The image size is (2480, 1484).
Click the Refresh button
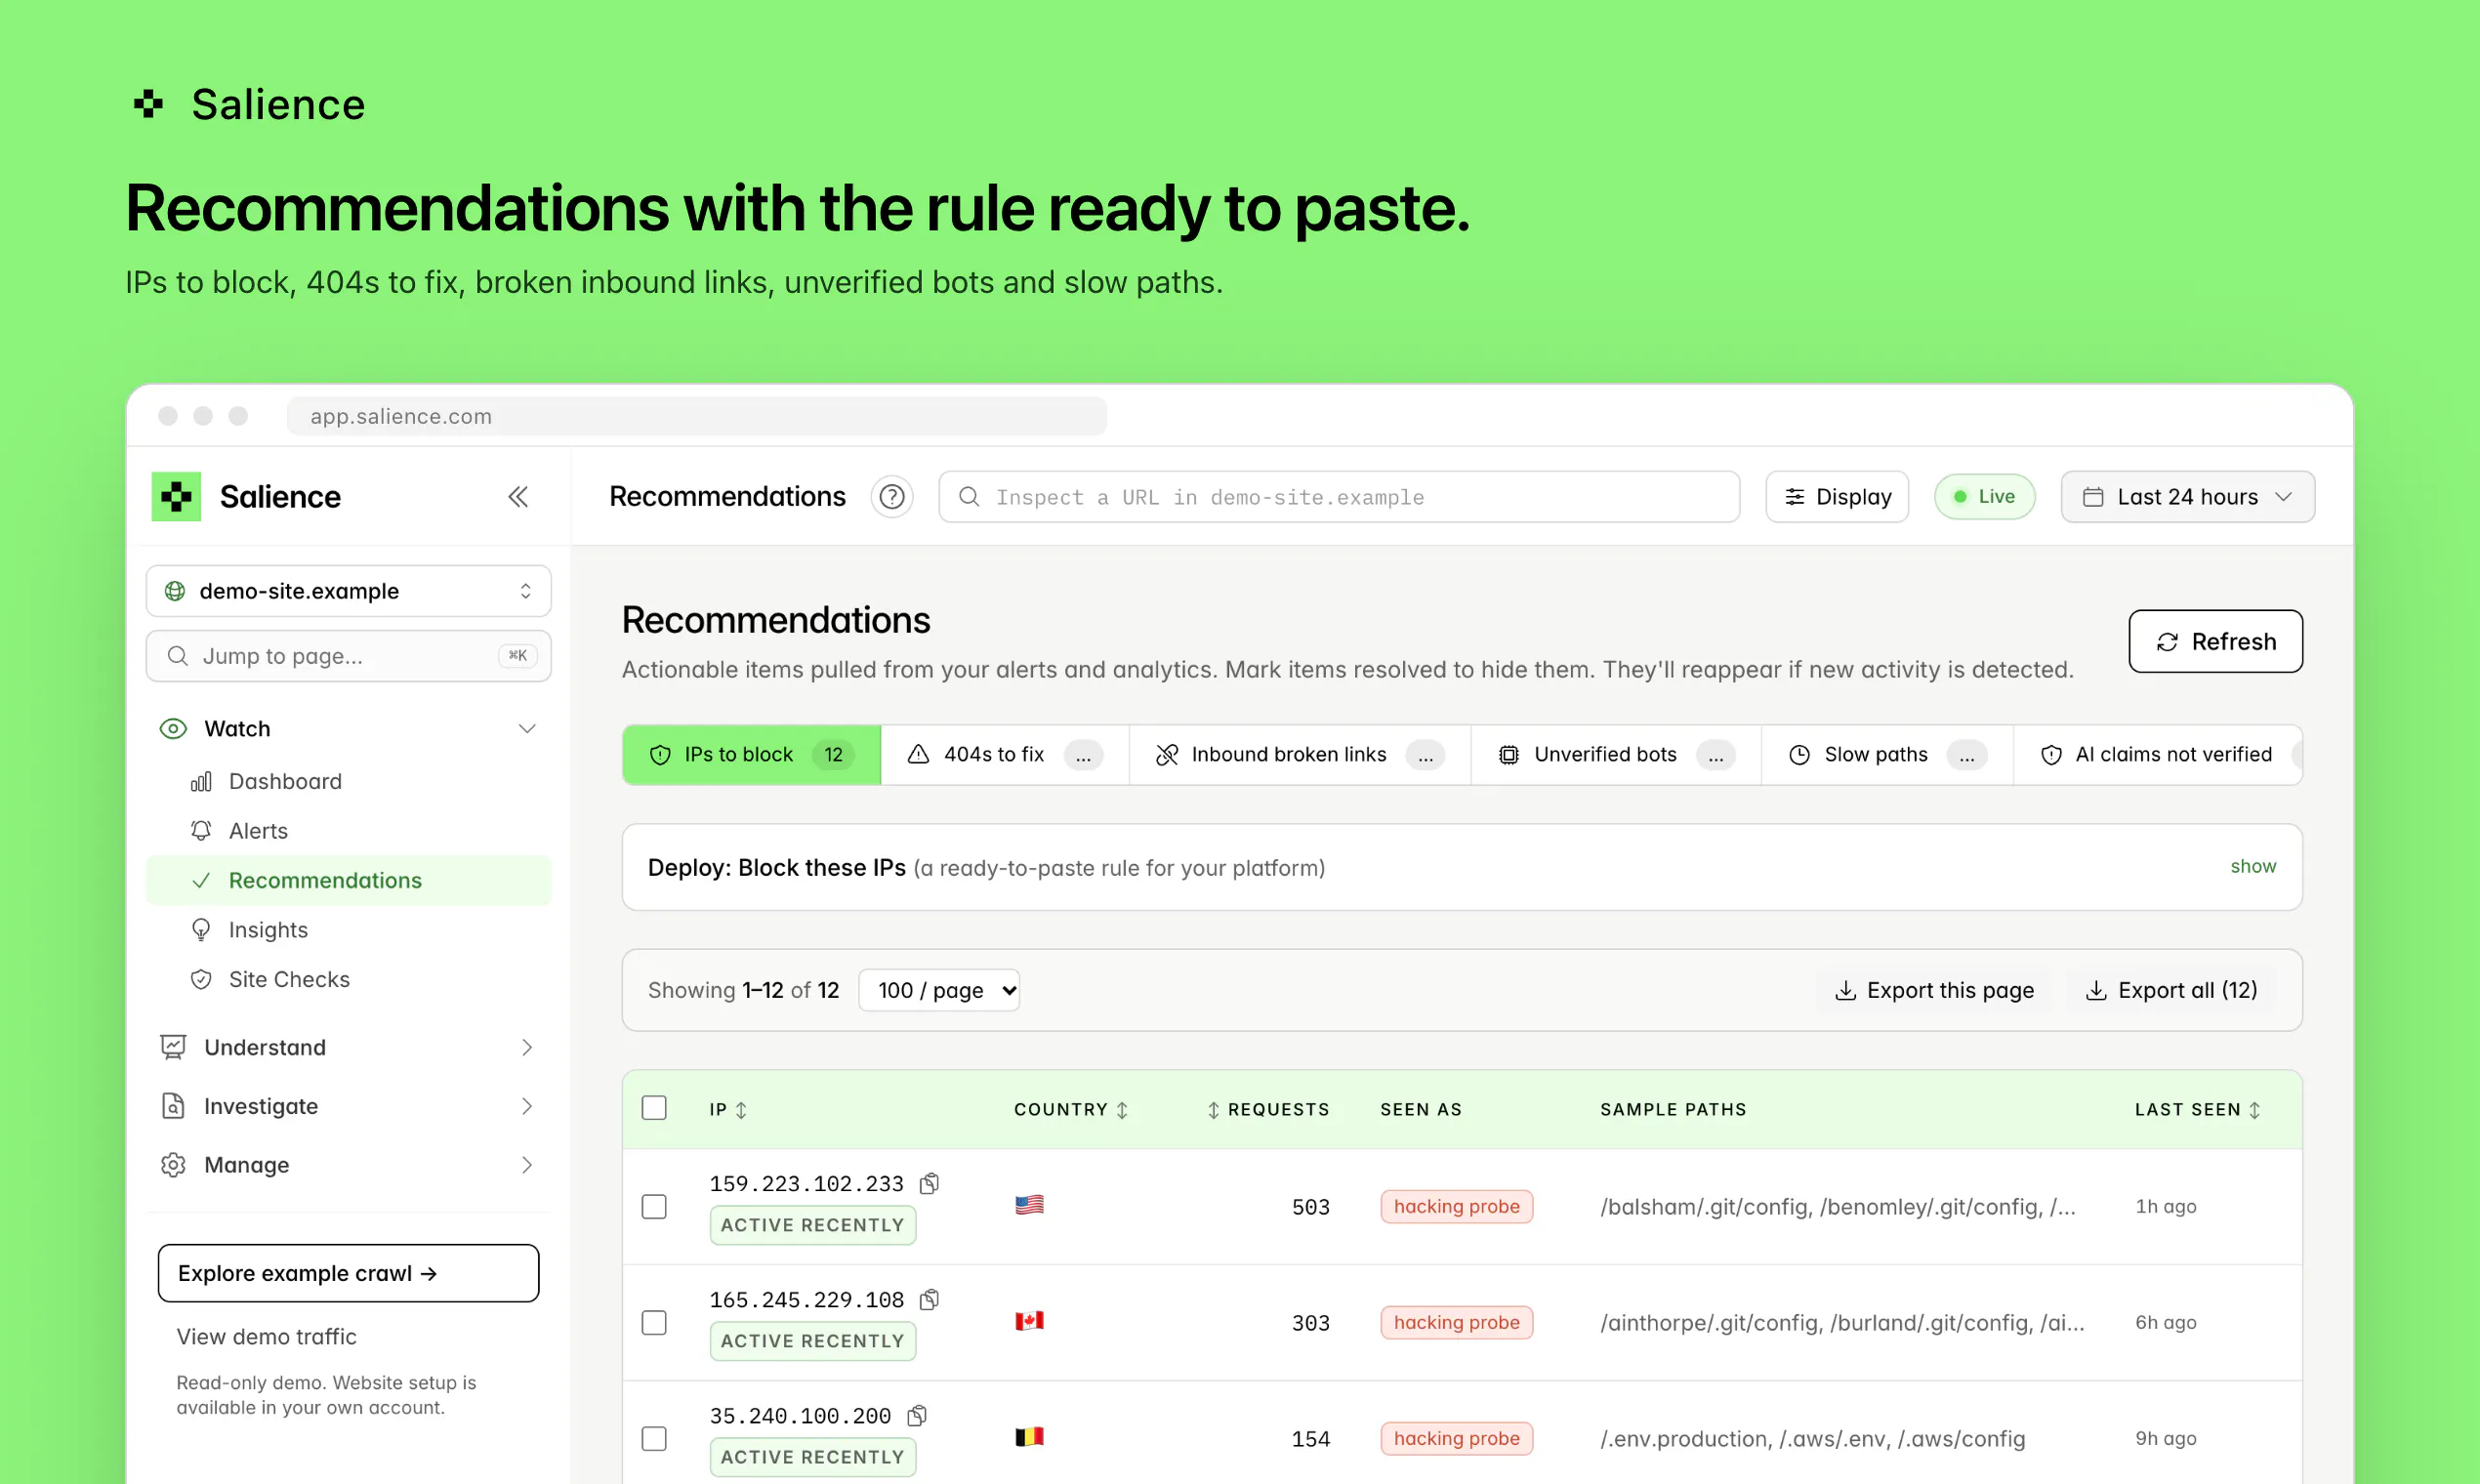pos(2215,641)
